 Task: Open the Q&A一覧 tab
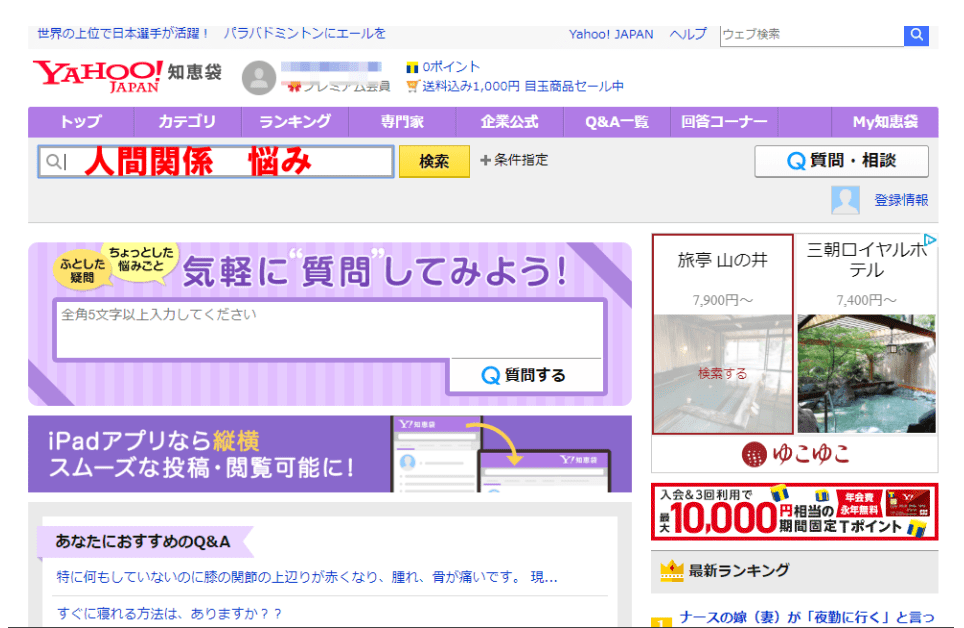[x=617, y=122]
